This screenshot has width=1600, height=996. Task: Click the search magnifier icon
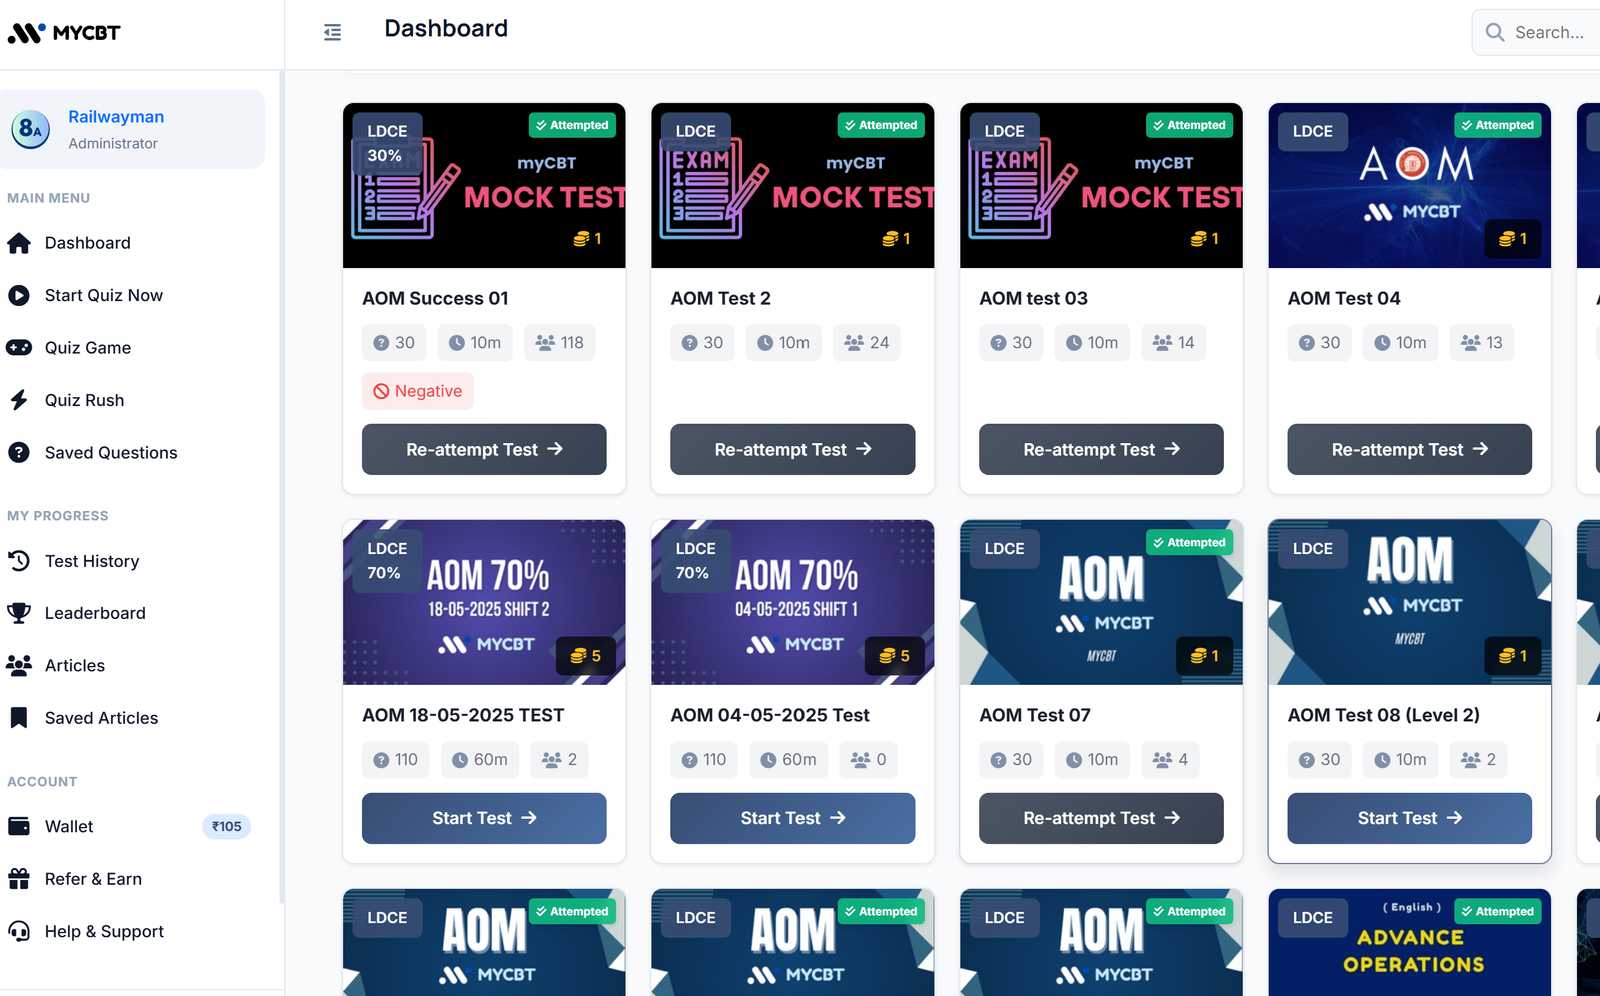[1494, 31]
